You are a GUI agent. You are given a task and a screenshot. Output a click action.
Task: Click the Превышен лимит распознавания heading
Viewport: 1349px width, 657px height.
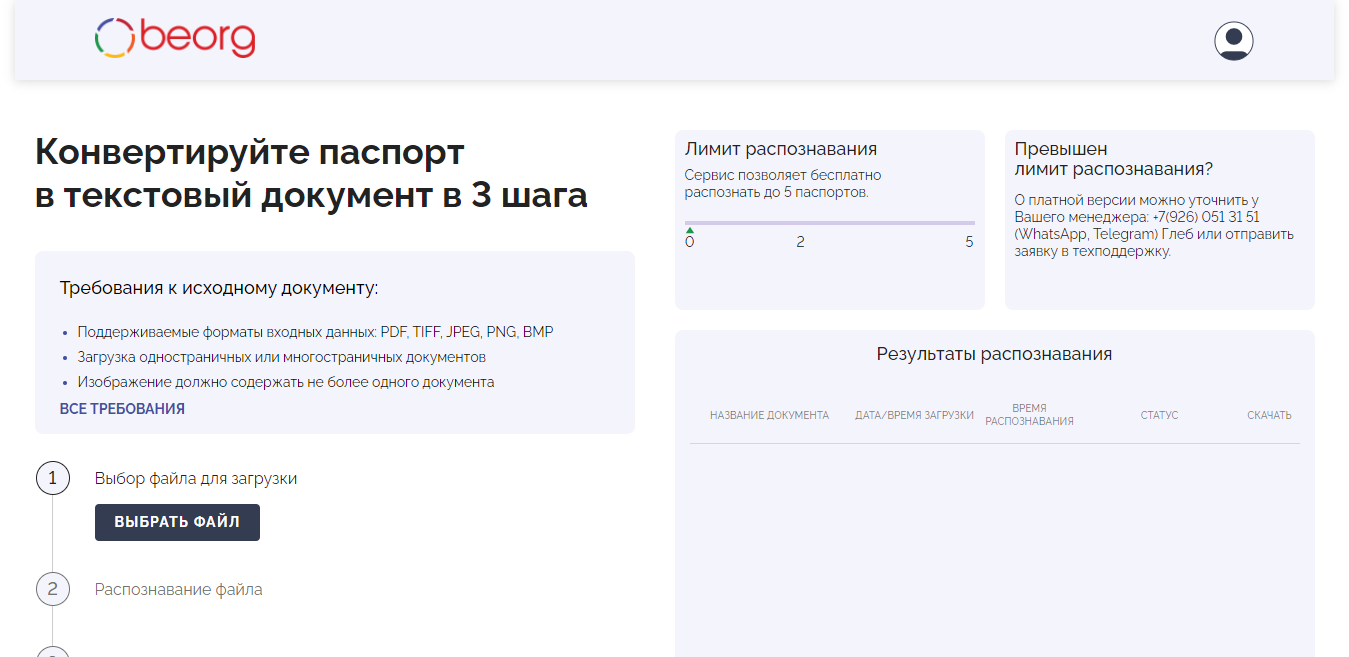[1114, 159]
